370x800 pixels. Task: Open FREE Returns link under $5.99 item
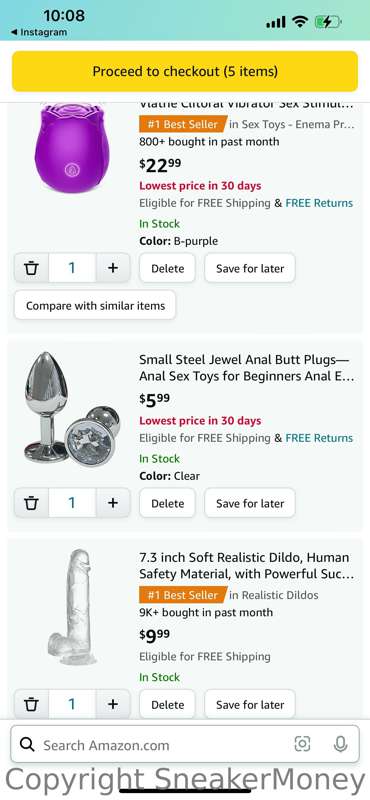coord(319,438)
